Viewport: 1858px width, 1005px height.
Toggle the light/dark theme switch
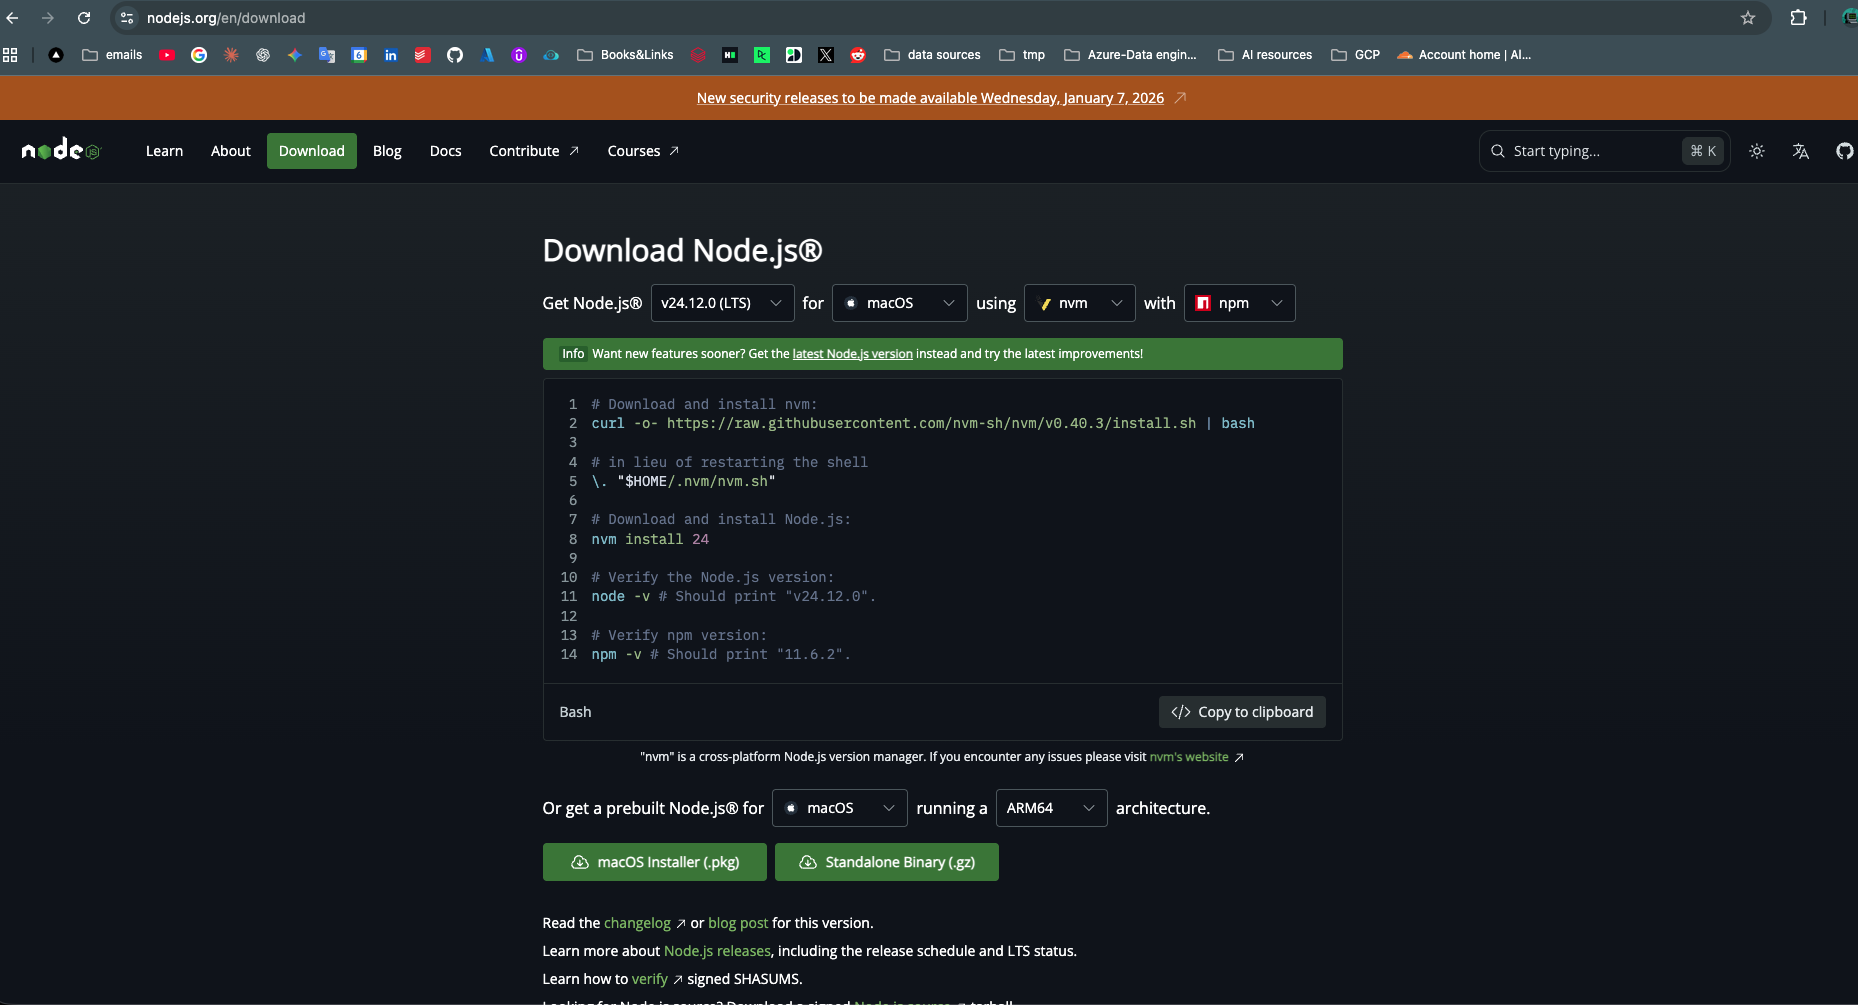coord(1757,151)
